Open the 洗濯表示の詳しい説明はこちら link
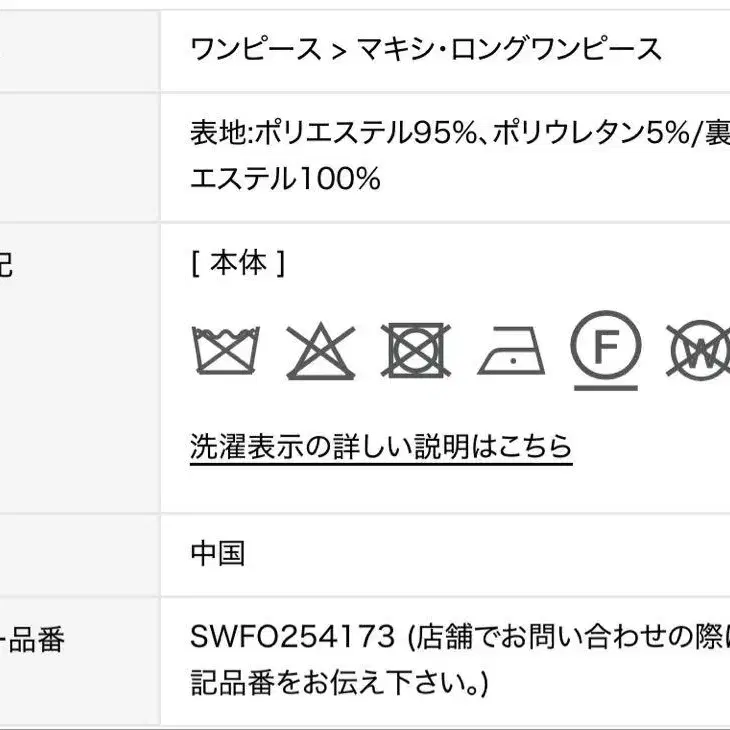This screenshot has height=730, width=730. point(381,446)
